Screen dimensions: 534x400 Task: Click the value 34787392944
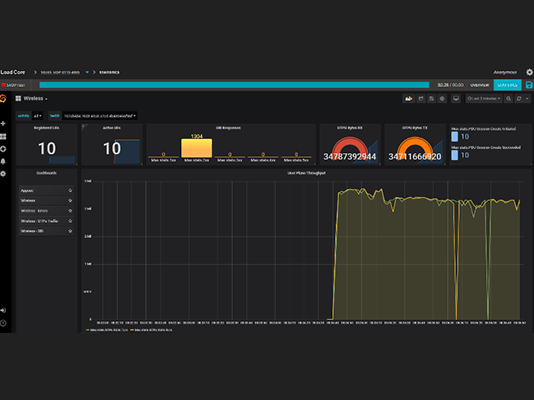point(350,157)
